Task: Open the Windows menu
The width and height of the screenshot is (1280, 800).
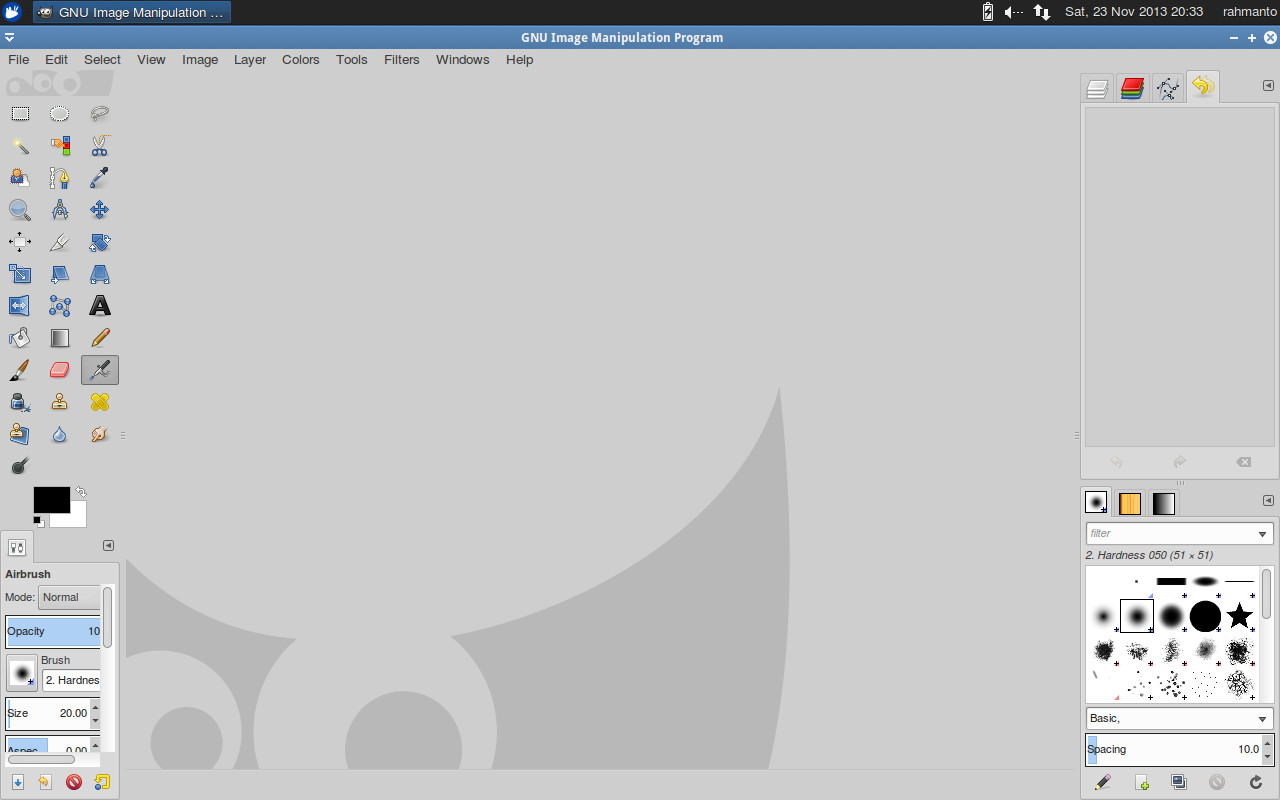Action: coord(462,59)
